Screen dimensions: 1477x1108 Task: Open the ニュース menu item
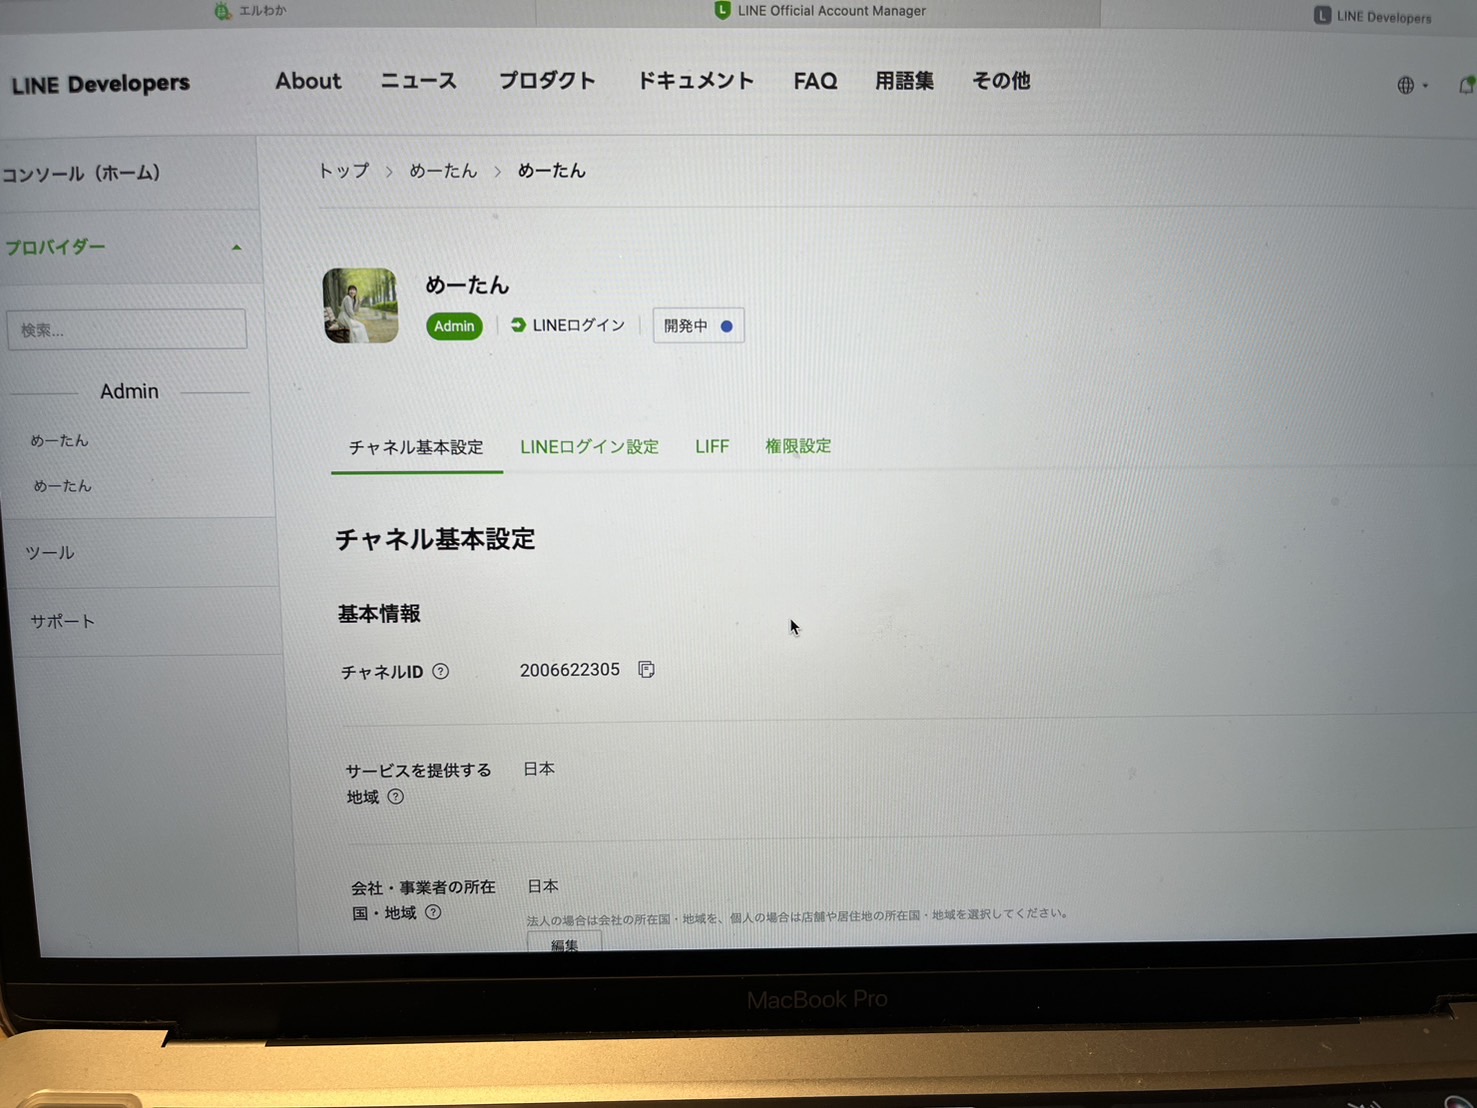418,81
